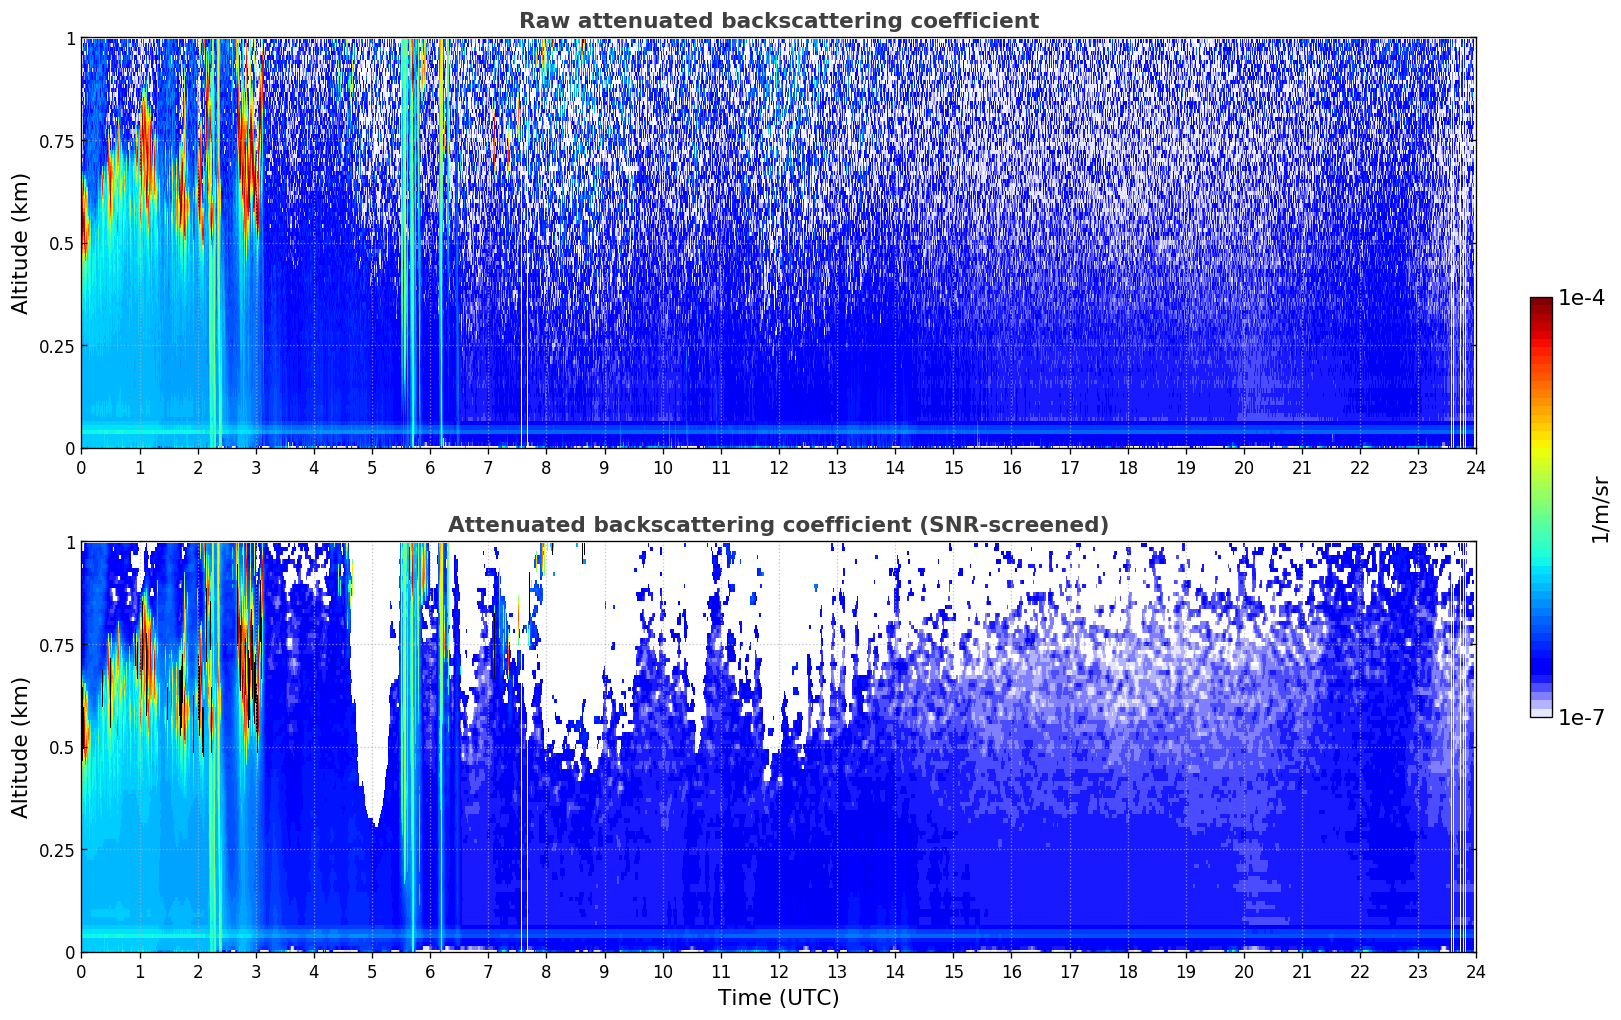
Task: Click hour 20 tick label under the SNR-screened plot
Action: [x=1243, y=971]
